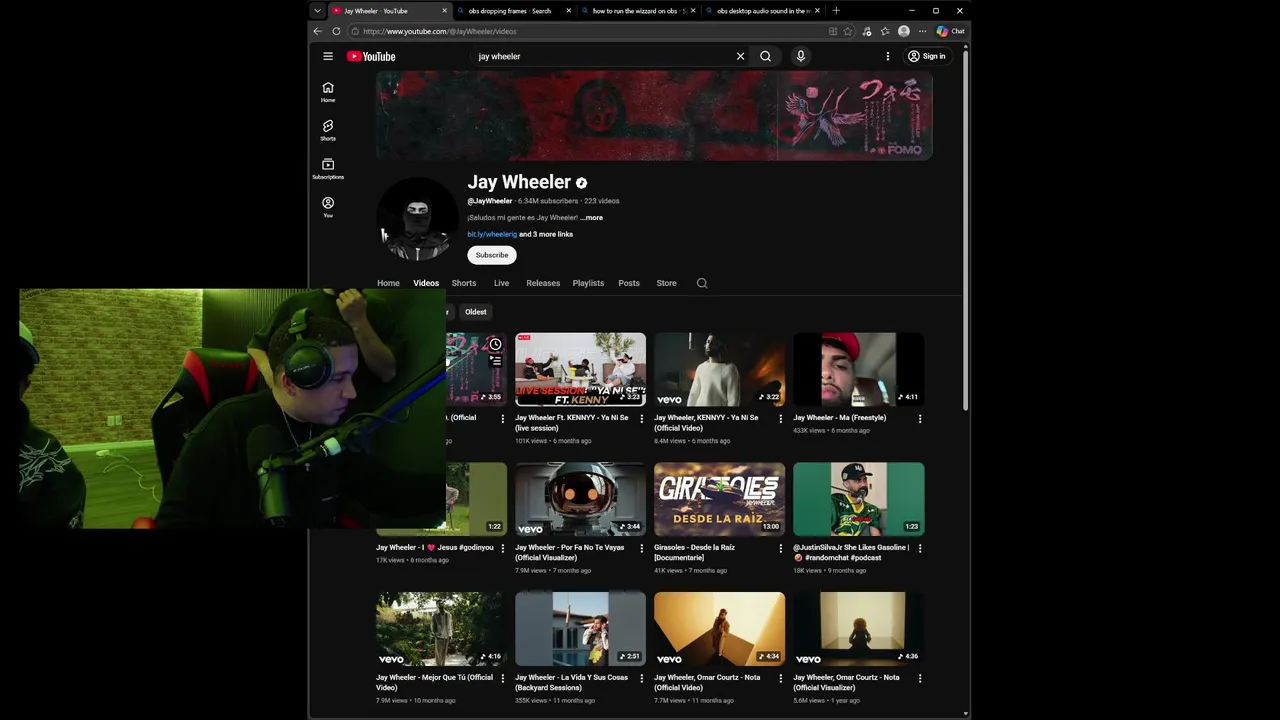Open options menu for Girasoles video

pos(781,548)
